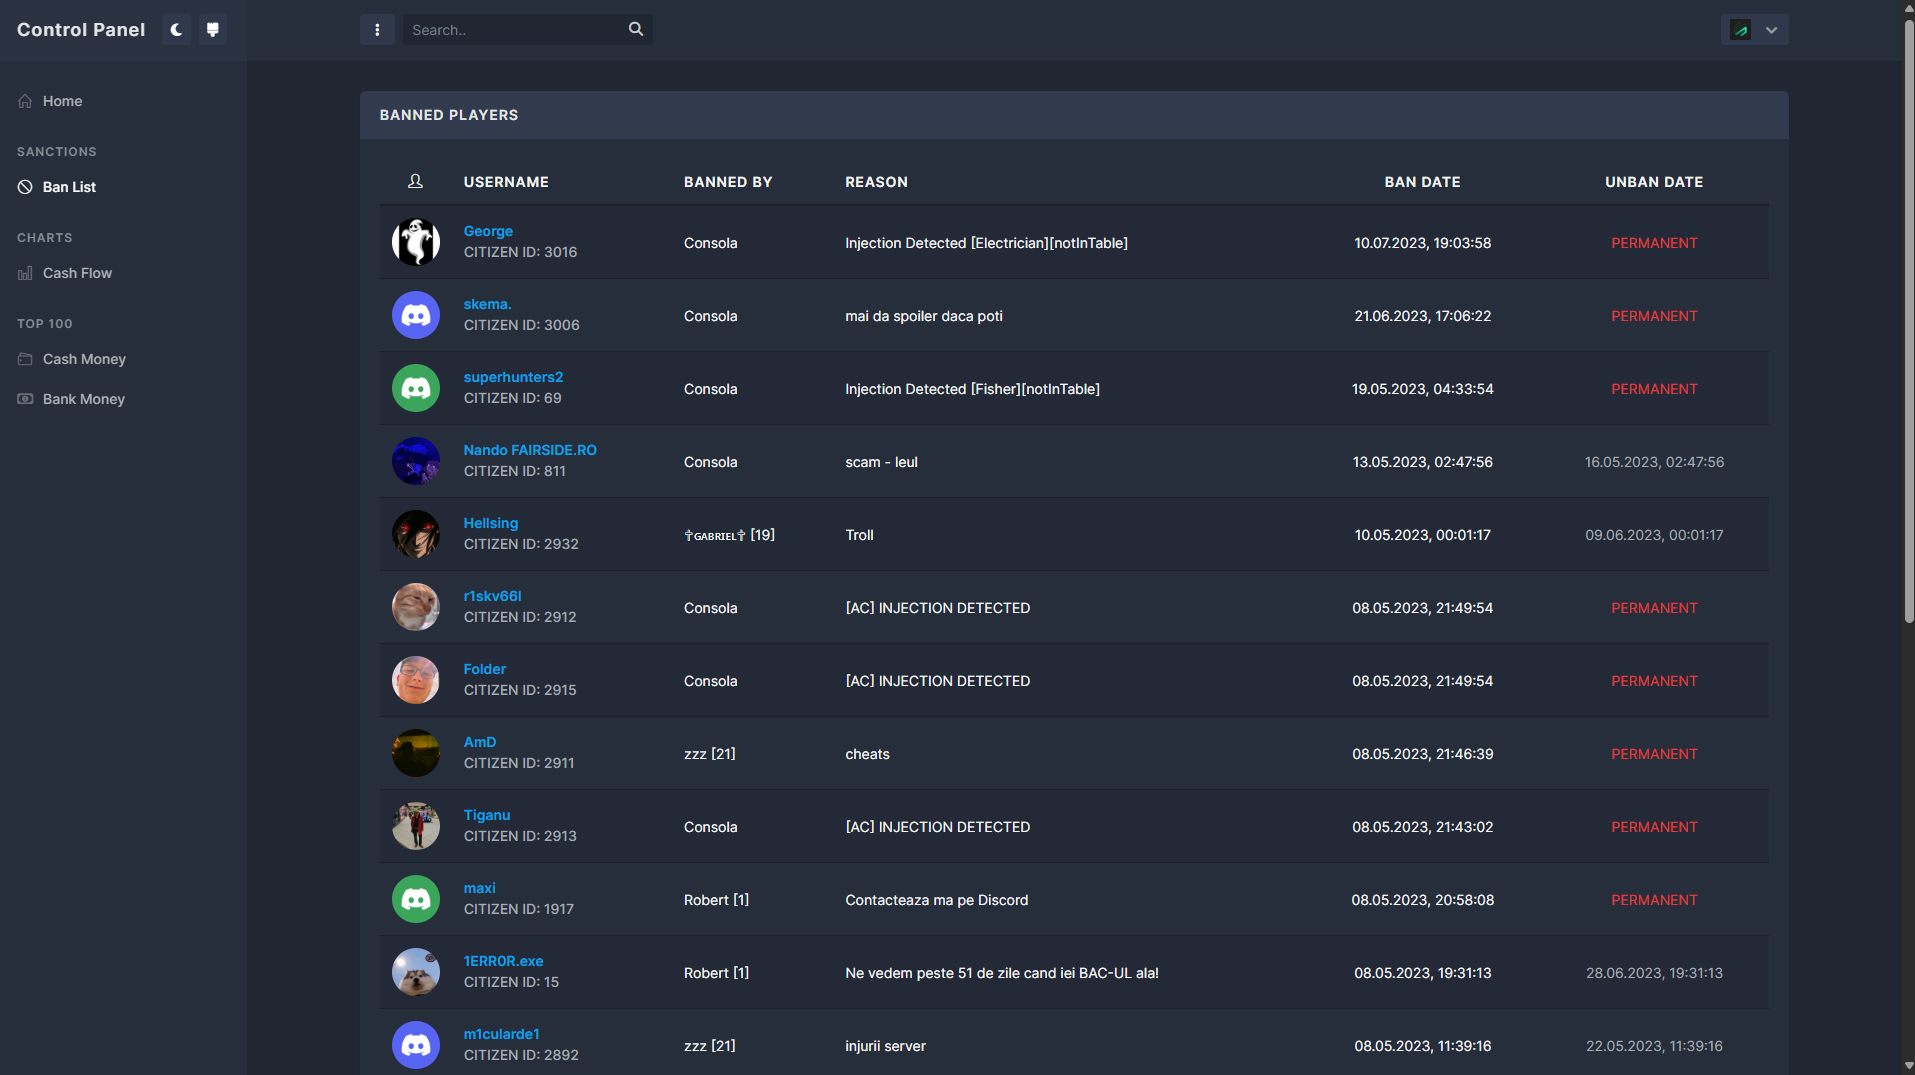Image resolution: width=1915 pixels, height=1075 pixels.
Task: Expand the server selector dropdown at top right
Action: (1770, 29)
